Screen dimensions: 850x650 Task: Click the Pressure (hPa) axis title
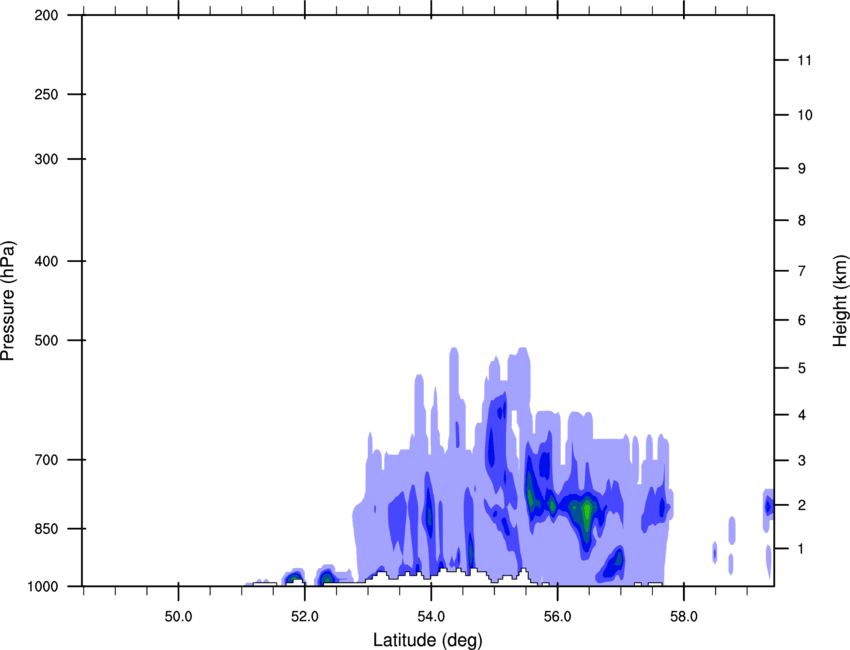(8, 300)
